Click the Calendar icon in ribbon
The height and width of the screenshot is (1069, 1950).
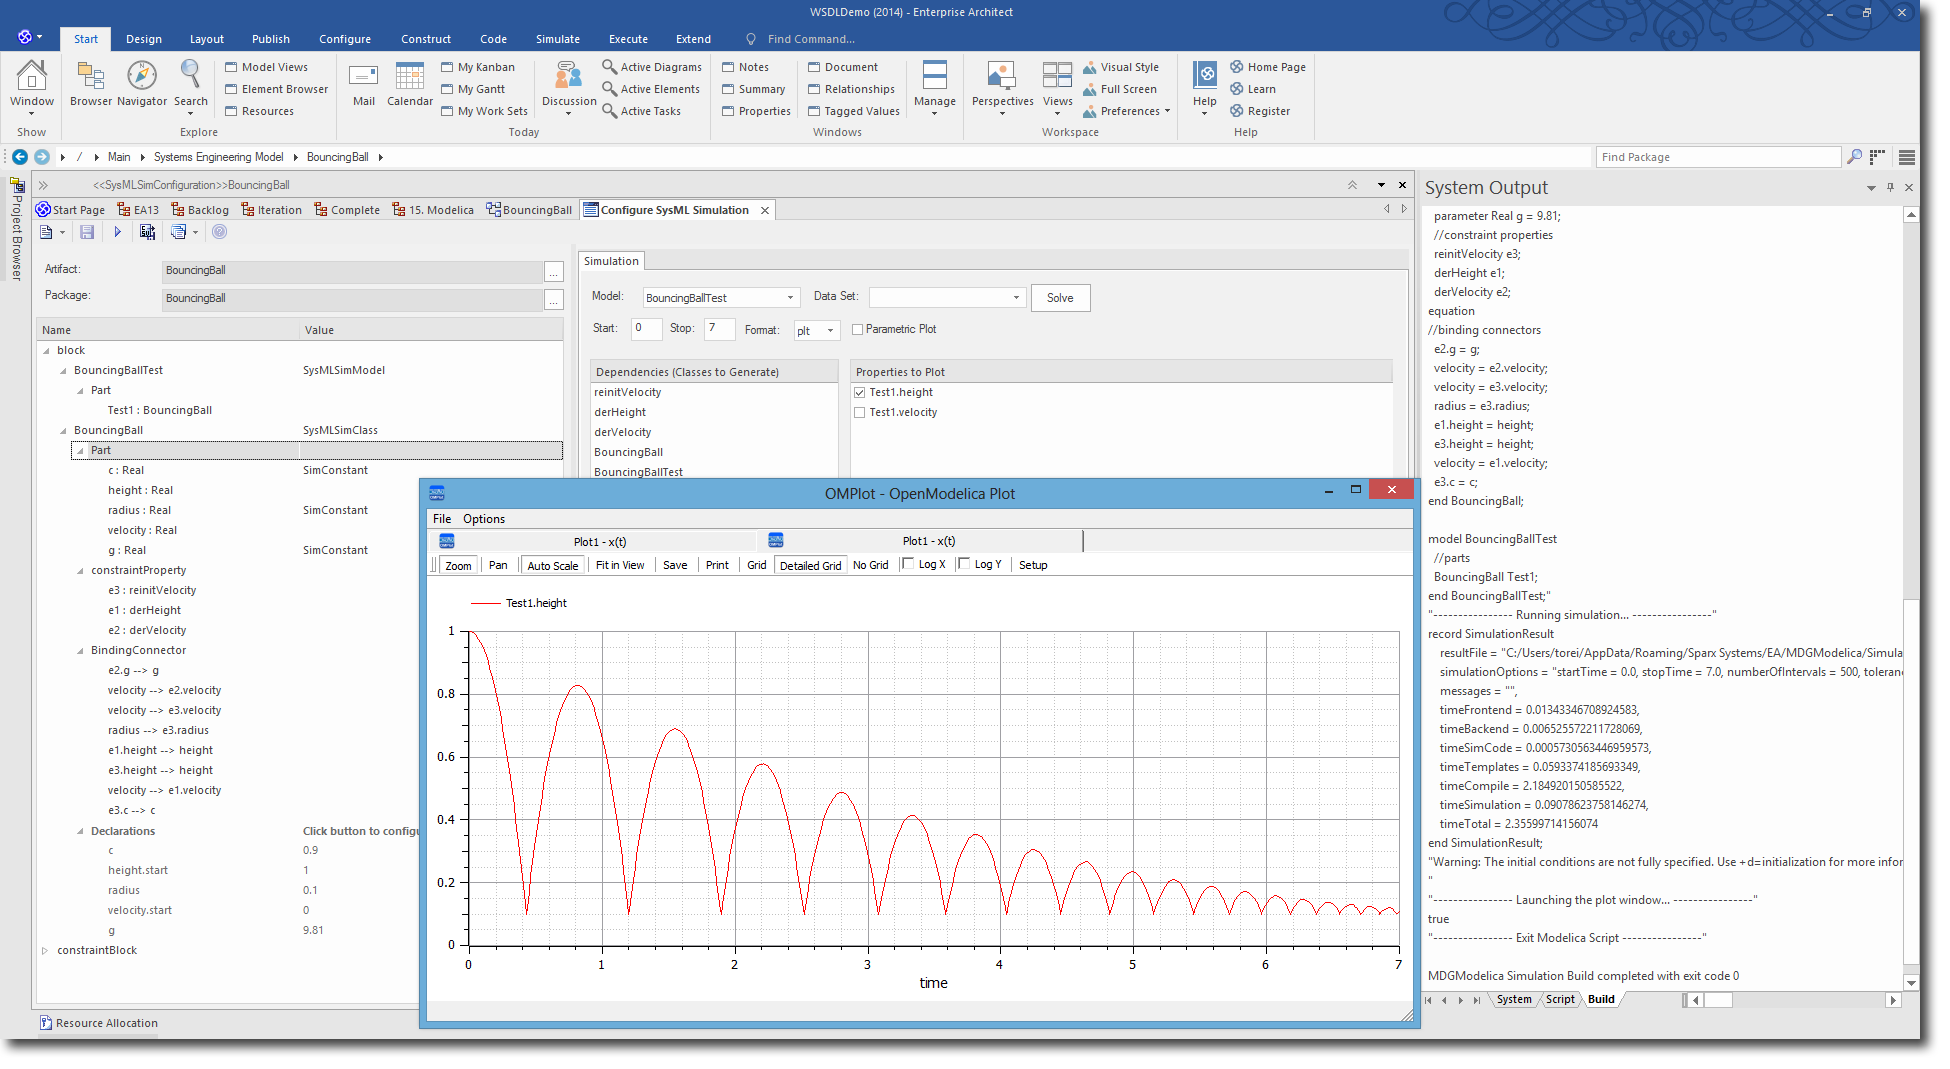pos(409,77)
